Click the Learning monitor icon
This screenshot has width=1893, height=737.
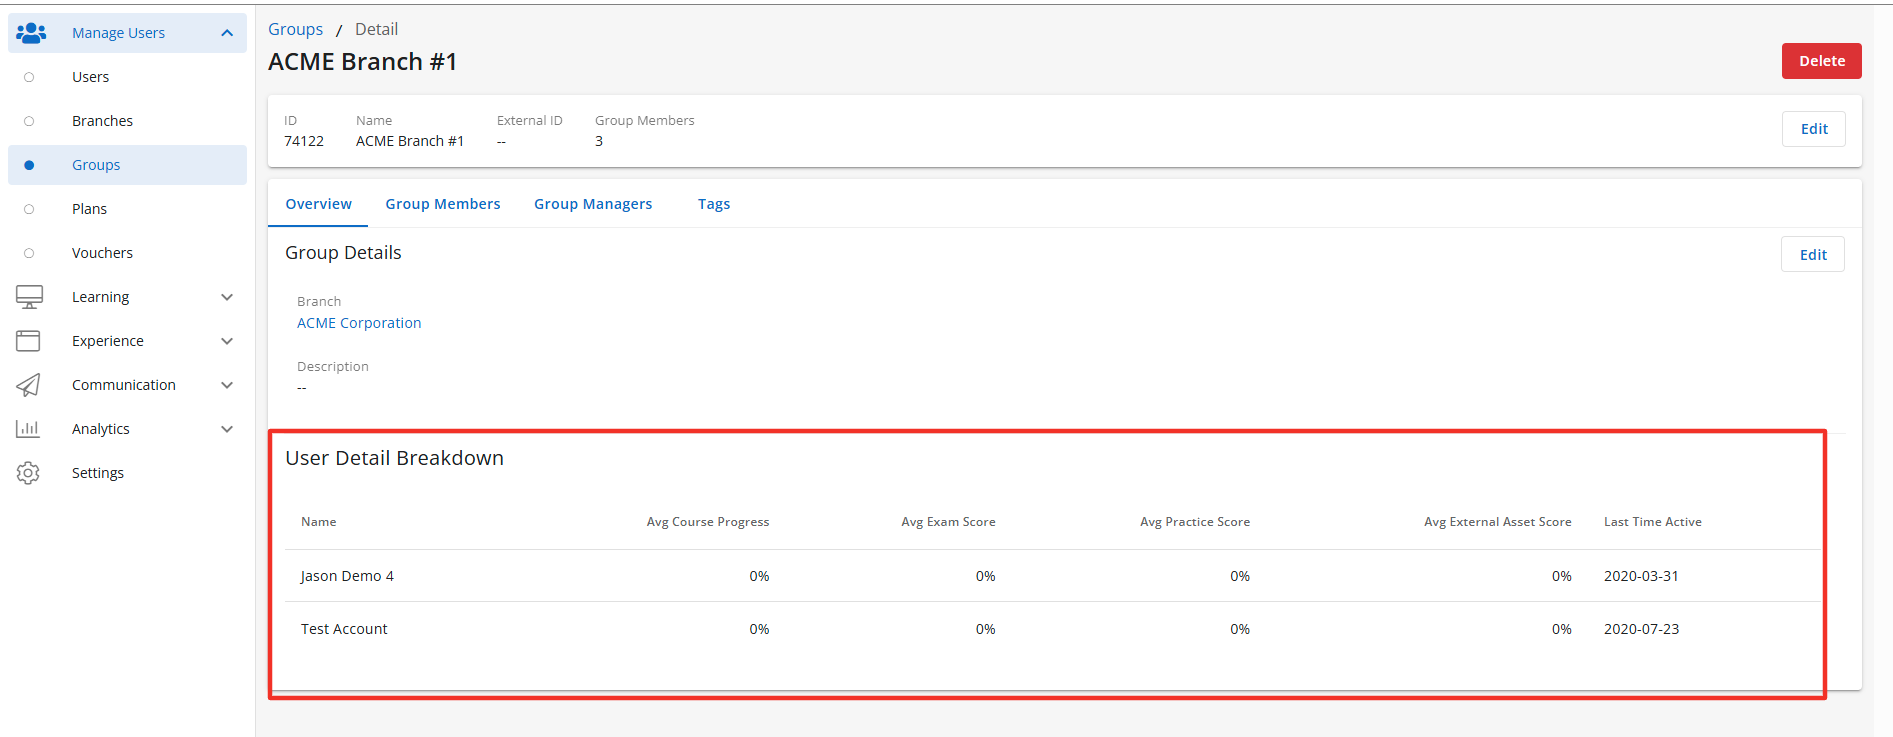(x=29, y=297)
